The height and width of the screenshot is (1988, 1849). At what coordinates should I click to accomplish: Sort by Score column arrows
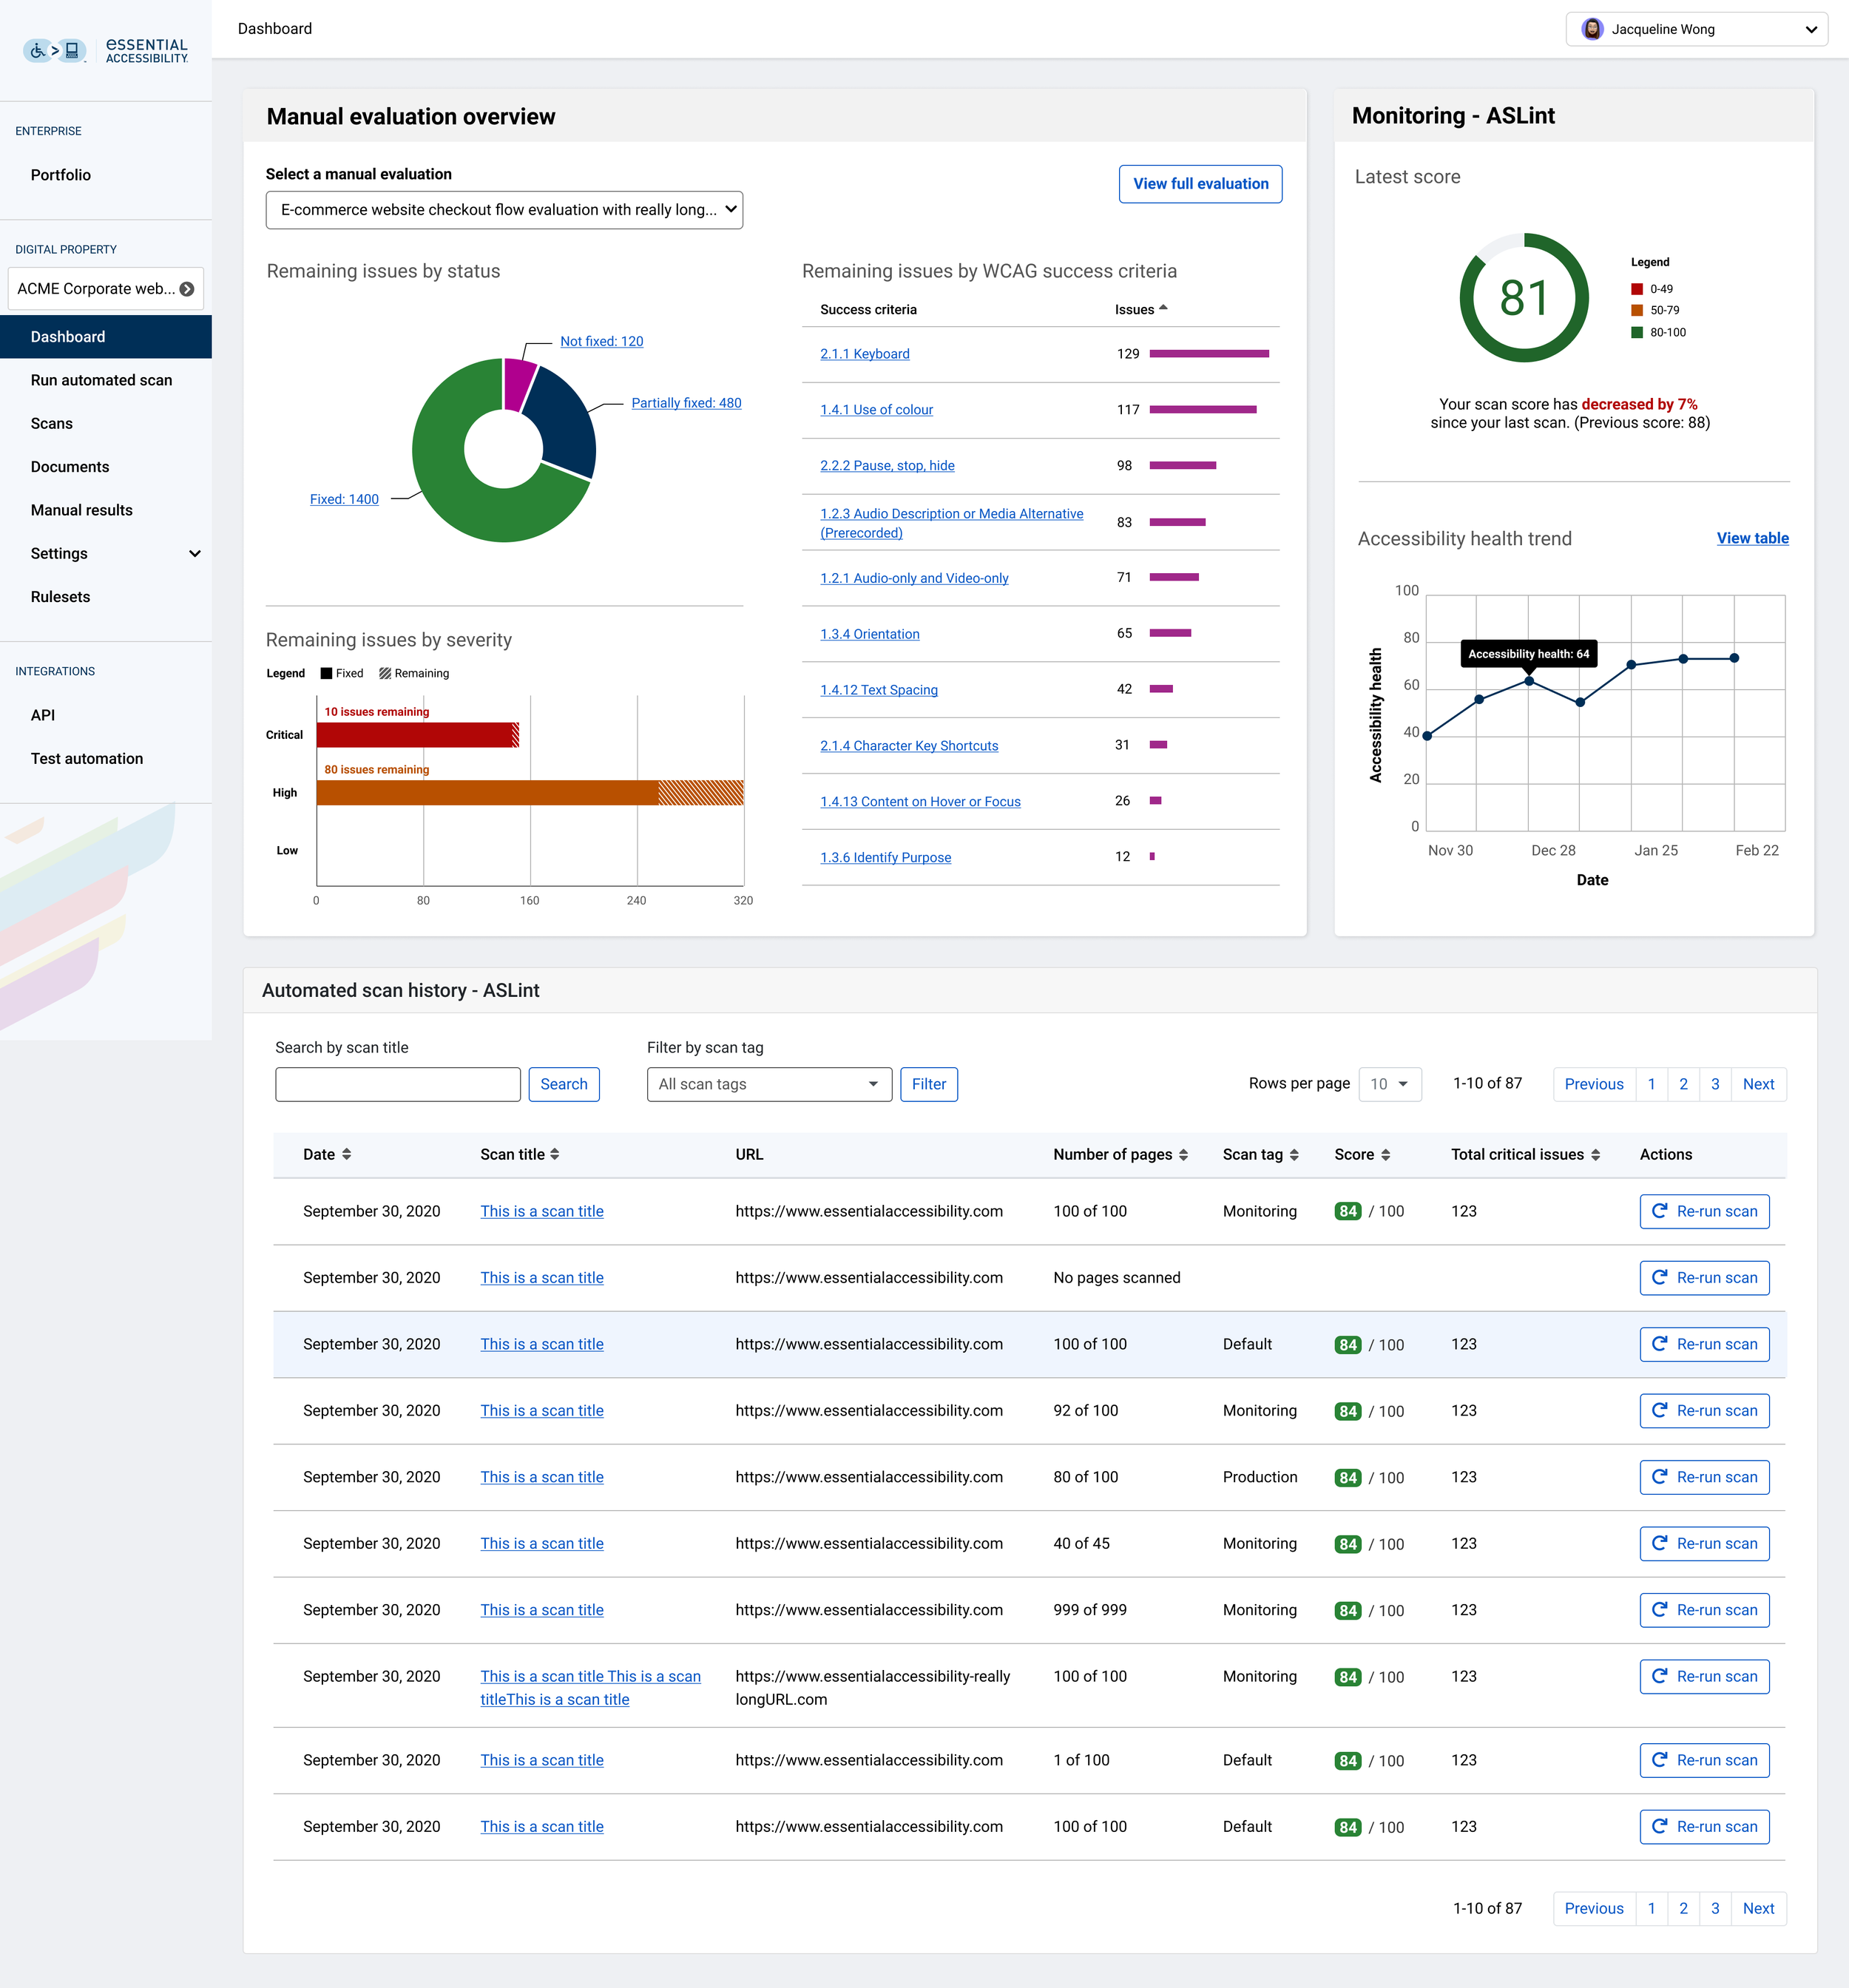(1386, 1154)
